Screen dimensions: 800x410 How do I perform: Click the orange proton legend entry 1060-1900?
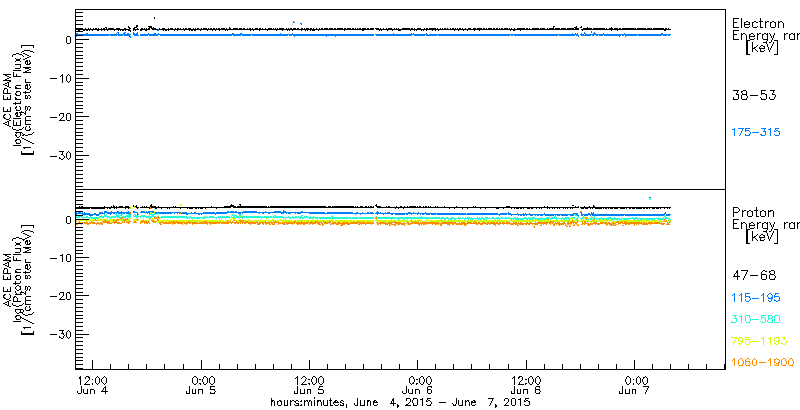[x=763, y=363]
